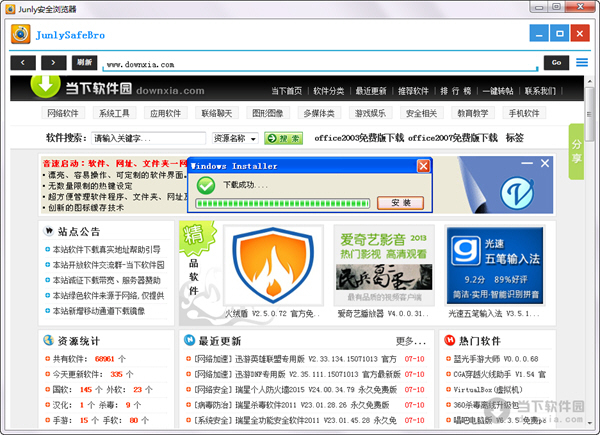Open 软件分类 in site navigation

click(x=329, y=91)
